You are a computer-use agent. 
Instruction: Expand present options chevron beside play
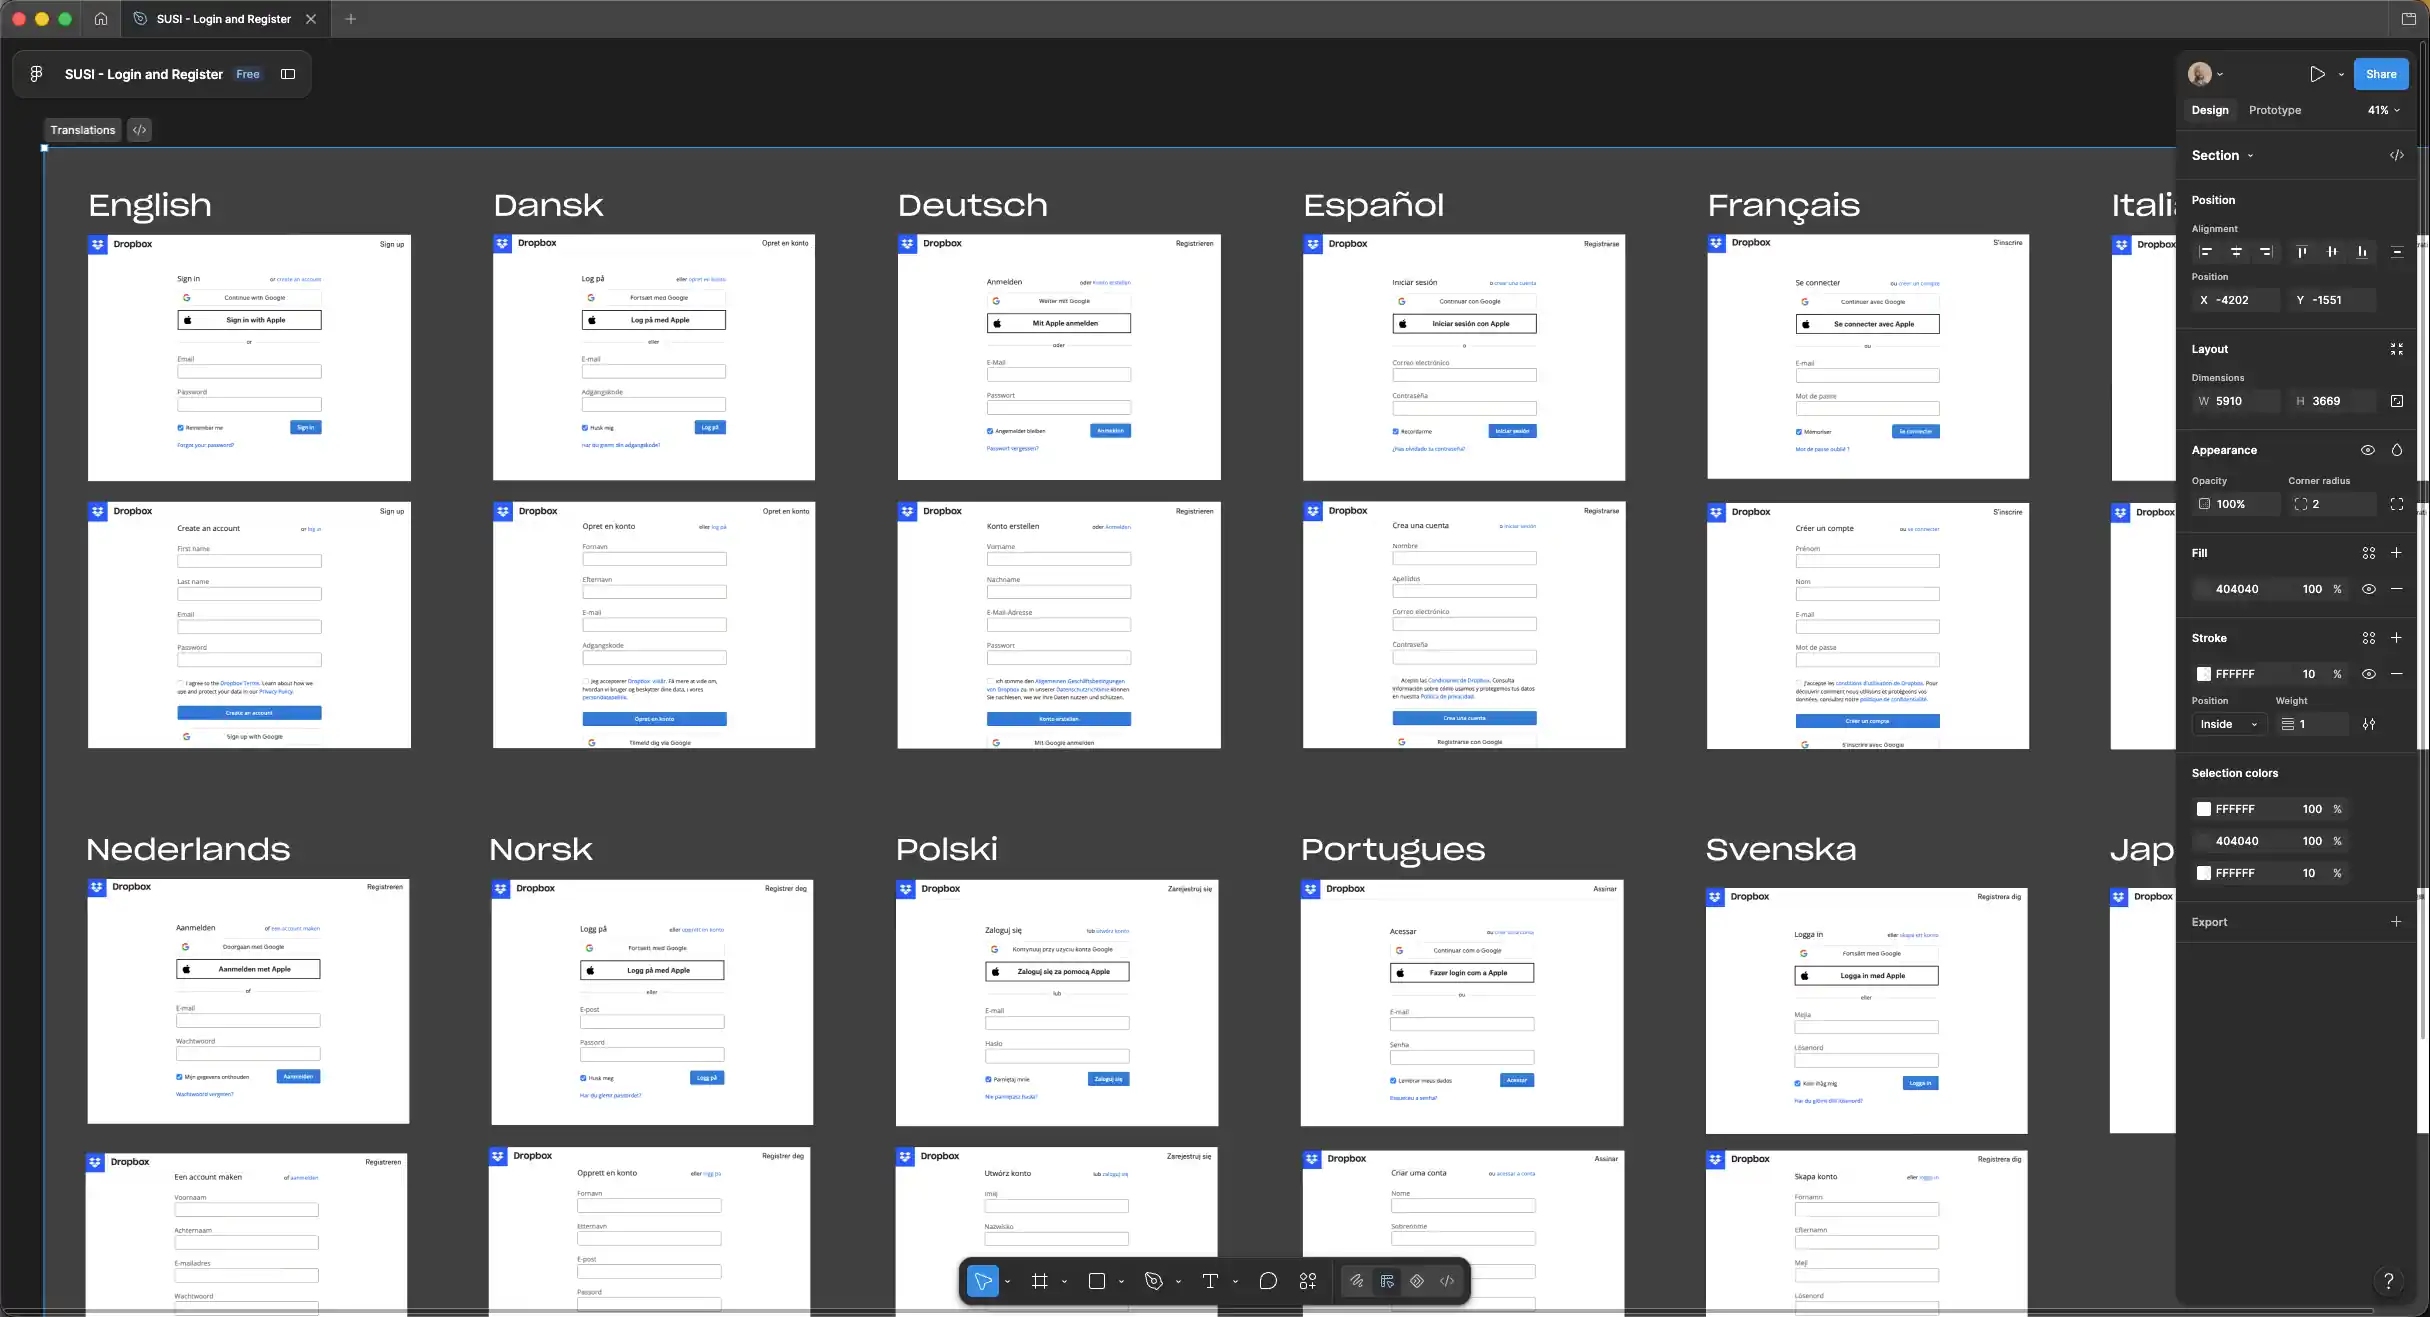2341,74
